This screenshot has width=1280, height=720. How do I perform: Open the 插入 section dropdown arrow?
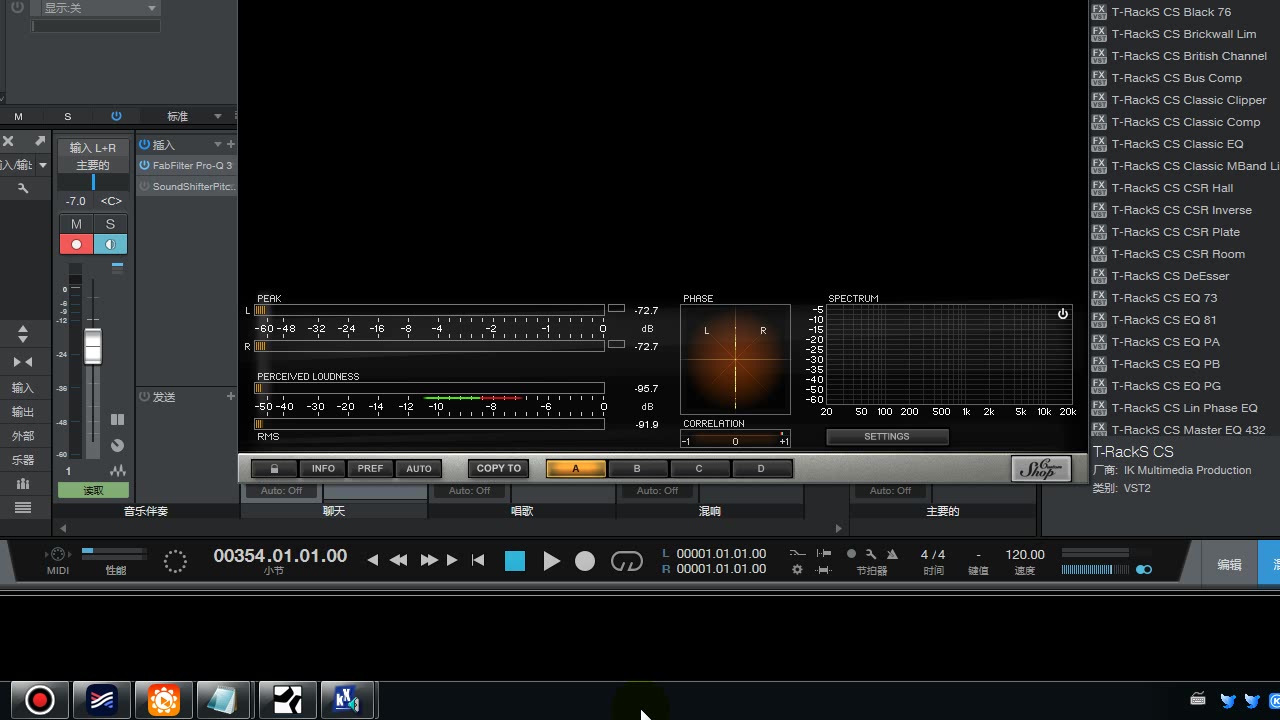coord(218,144)
